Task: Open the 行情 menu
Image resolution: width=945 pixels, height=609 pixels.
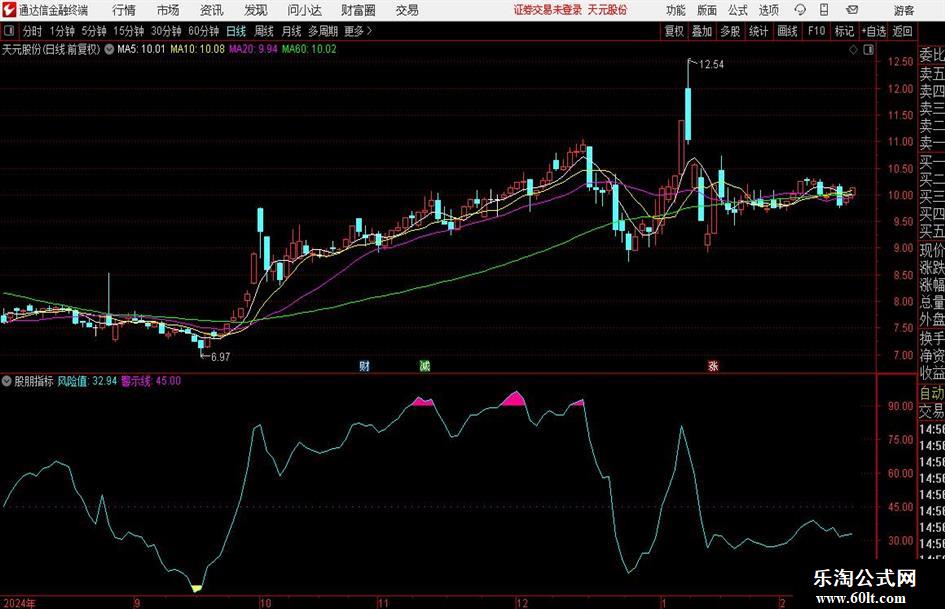Action: pyautogui.click(x=124, y=10)
